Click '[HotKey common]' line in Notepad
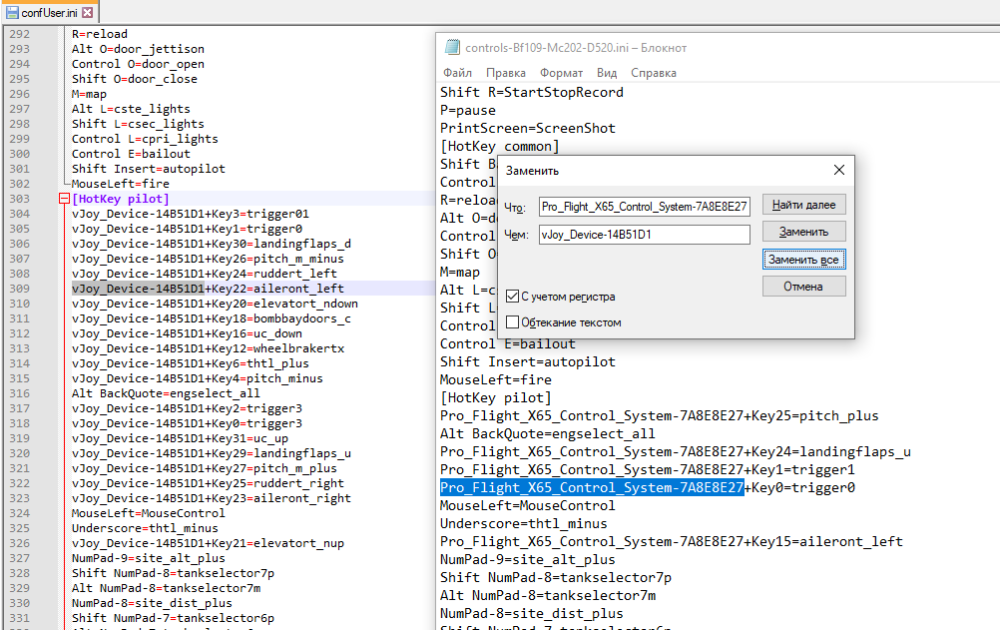Viewport: 1000px width, 630px height. (499, 146)
